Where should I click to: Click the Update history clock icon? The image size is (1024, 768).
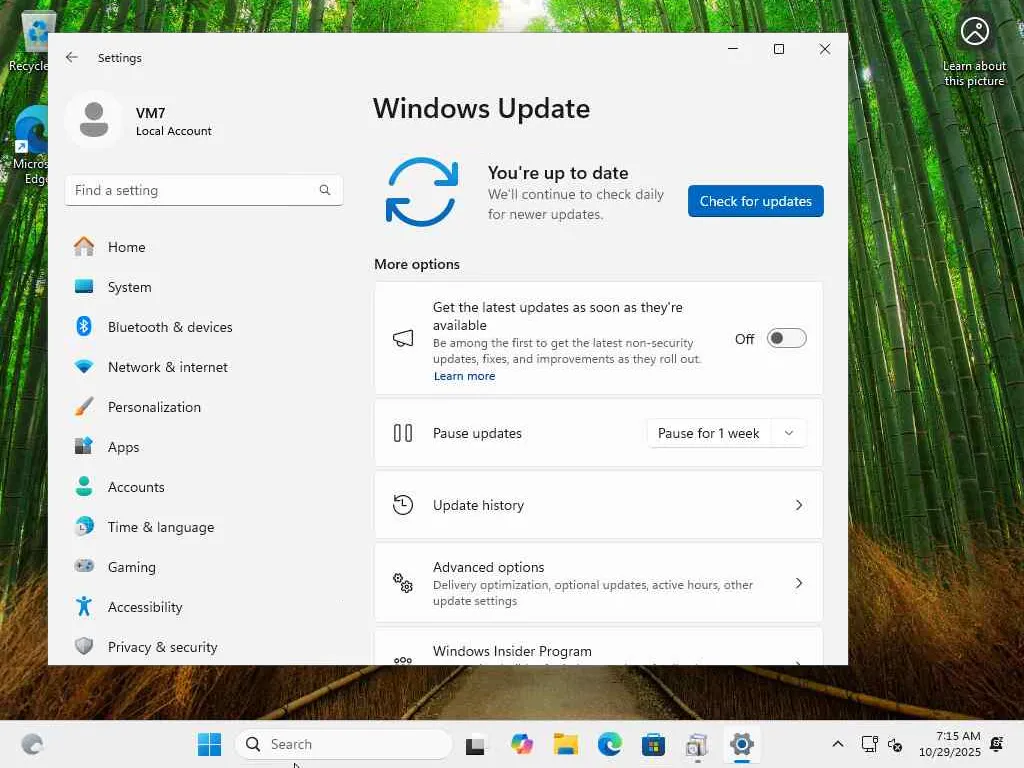[x=403, y=505]
